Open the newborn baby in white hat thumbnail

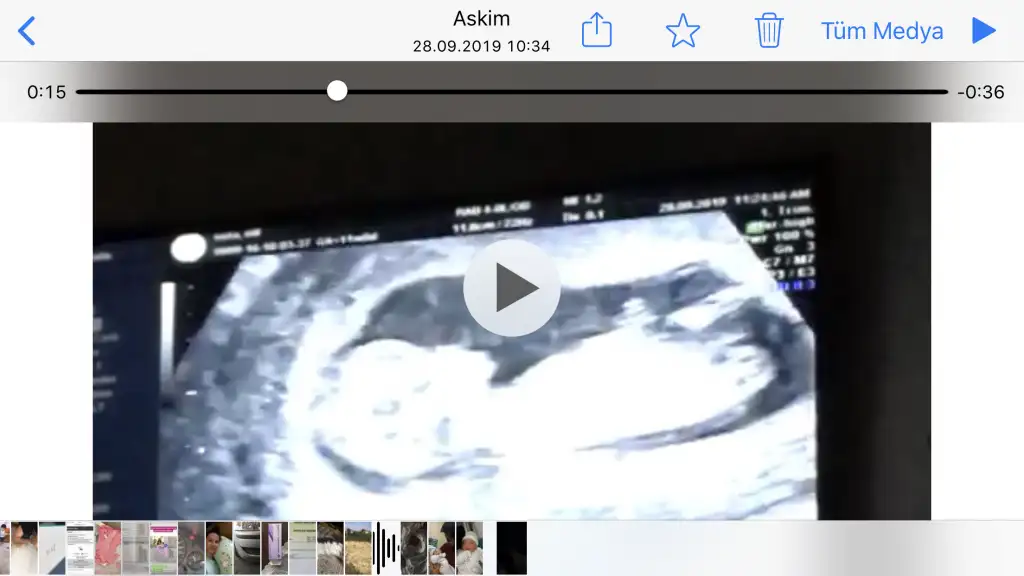pyautogui.click(x=469, y=548)
